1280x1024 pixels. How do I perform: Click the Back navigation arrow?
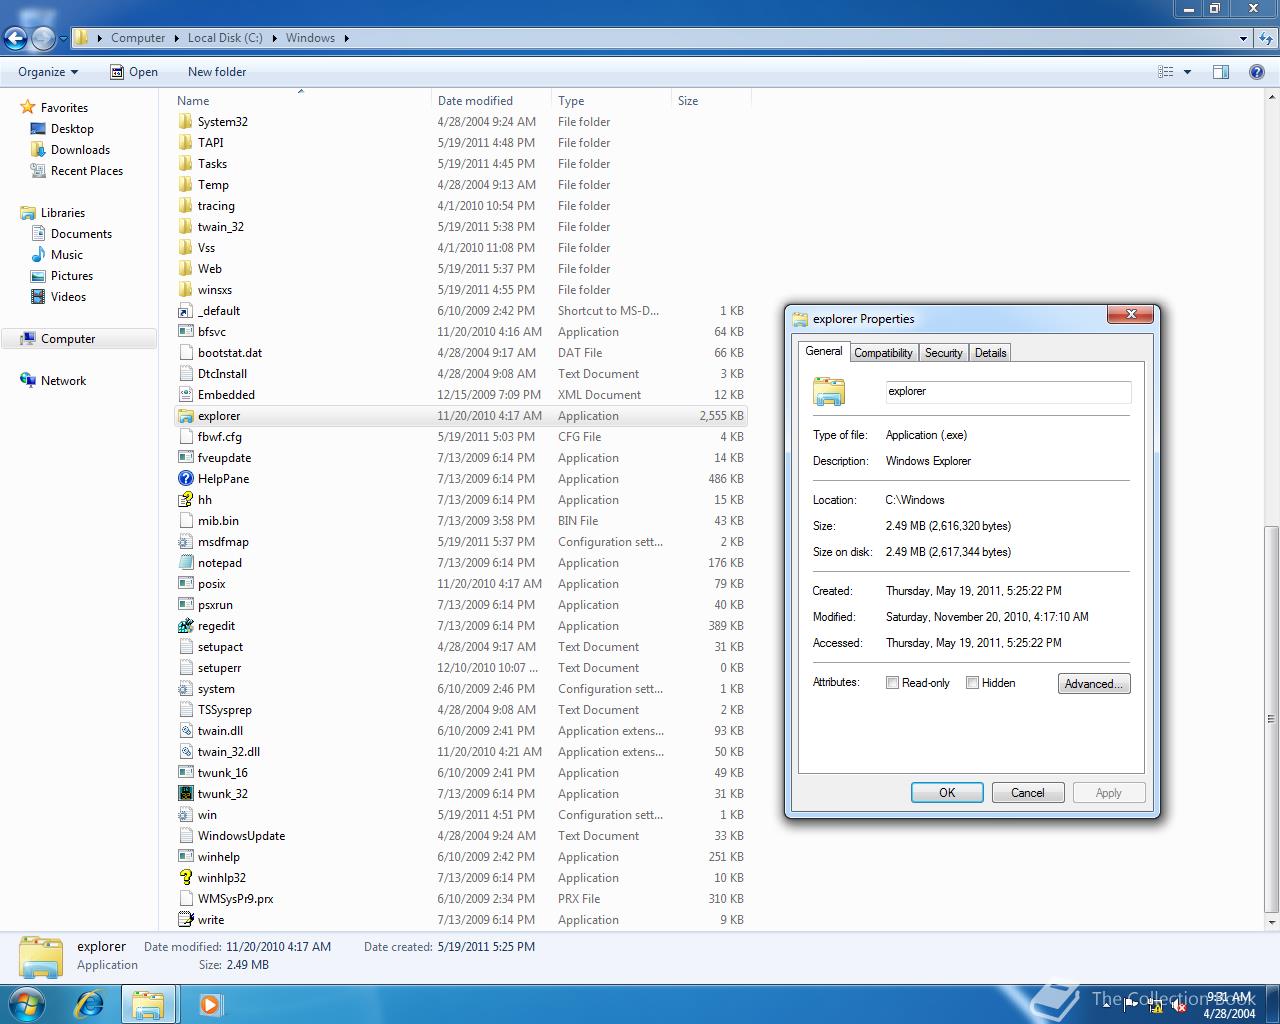[x=16, y=38]
